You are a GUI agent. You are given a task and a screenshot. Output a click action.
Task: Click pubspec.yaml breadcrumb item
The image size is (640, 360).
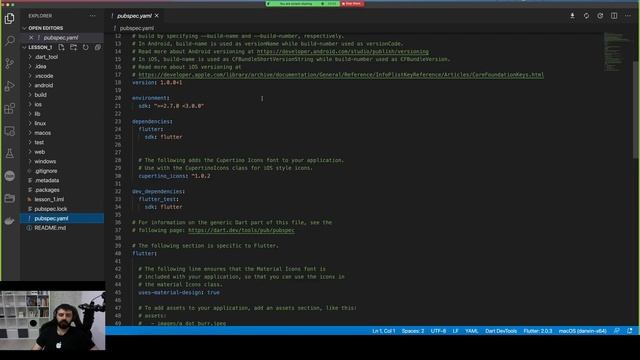pos(137,28)
